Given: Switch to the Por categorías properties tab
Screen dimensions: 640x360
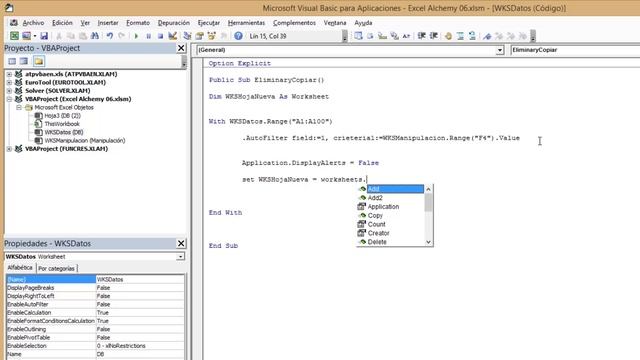Looking at the screenshot, I should (56, 269).
